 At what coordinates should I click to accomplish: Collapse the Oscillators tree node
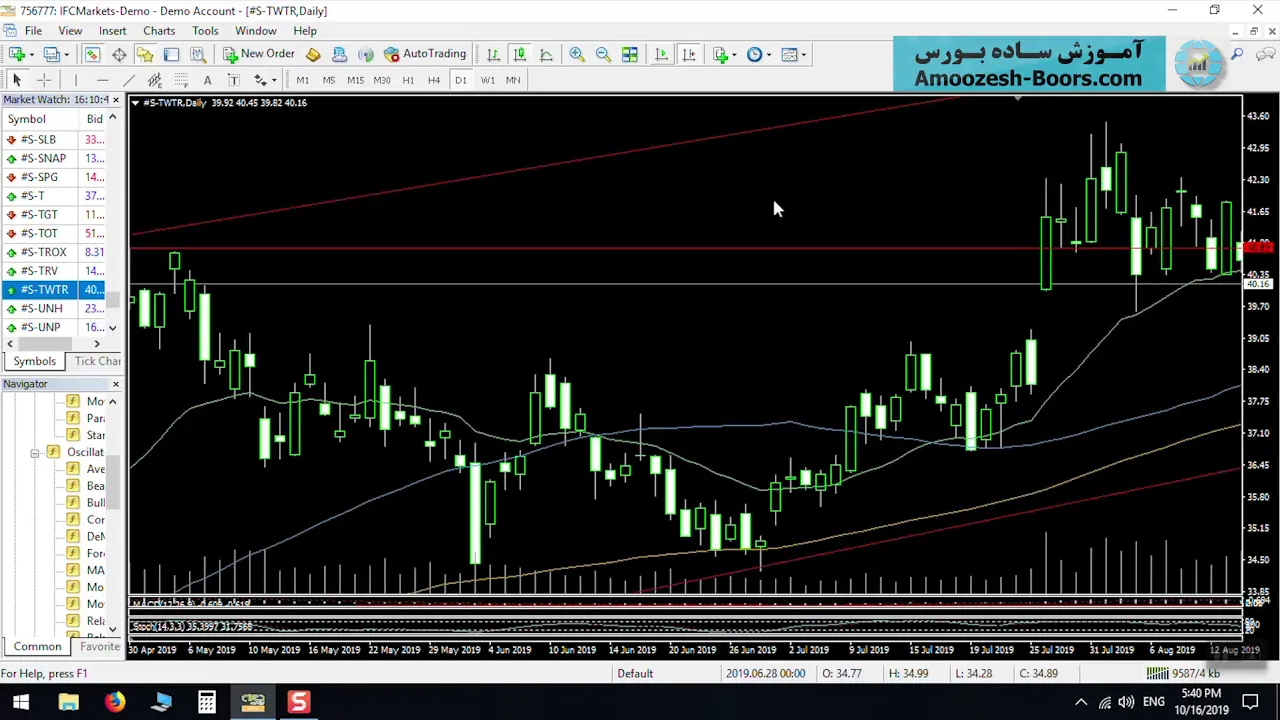coord(35,452)
